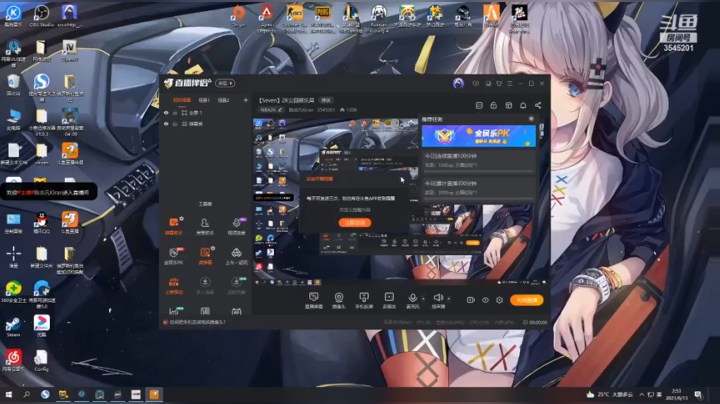Open the Apex Legends desktop shortcut
This screenshot has height=404, width=720.
266,17
